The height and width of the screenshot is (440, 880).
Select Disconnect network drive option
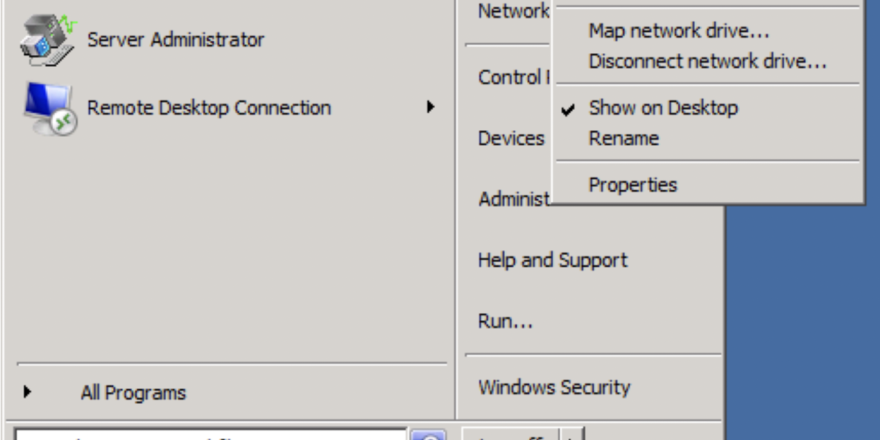(707, 61)
